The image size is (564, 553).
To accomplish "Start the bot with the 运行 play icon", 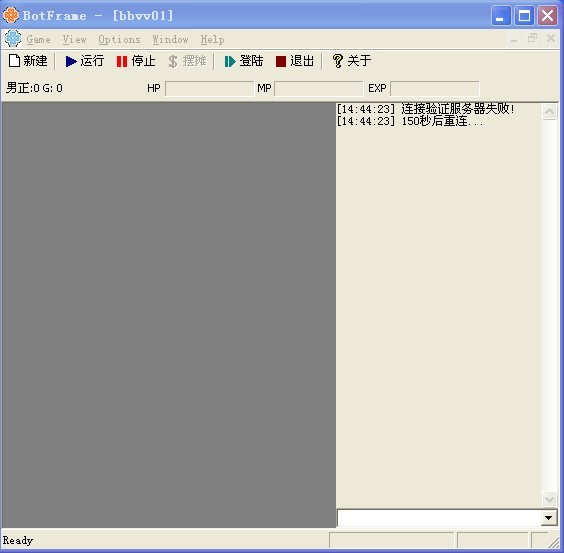I will (x=71, y=61).
